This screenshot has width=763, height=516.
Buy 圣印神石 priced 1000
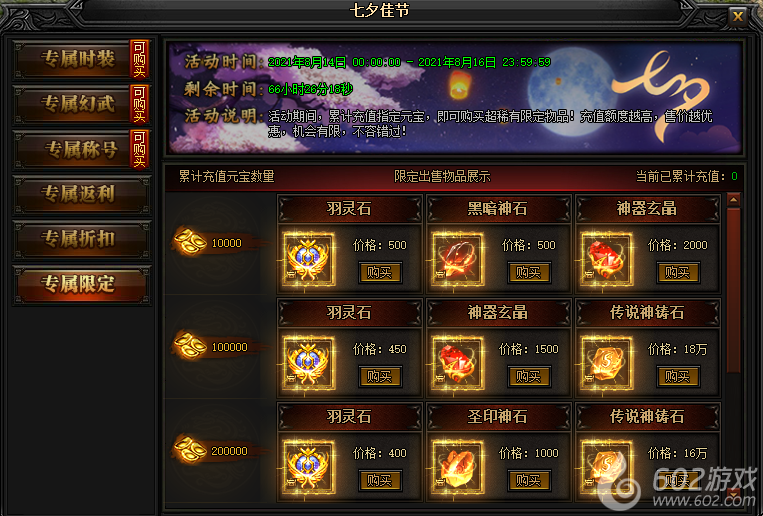point(528,480)
